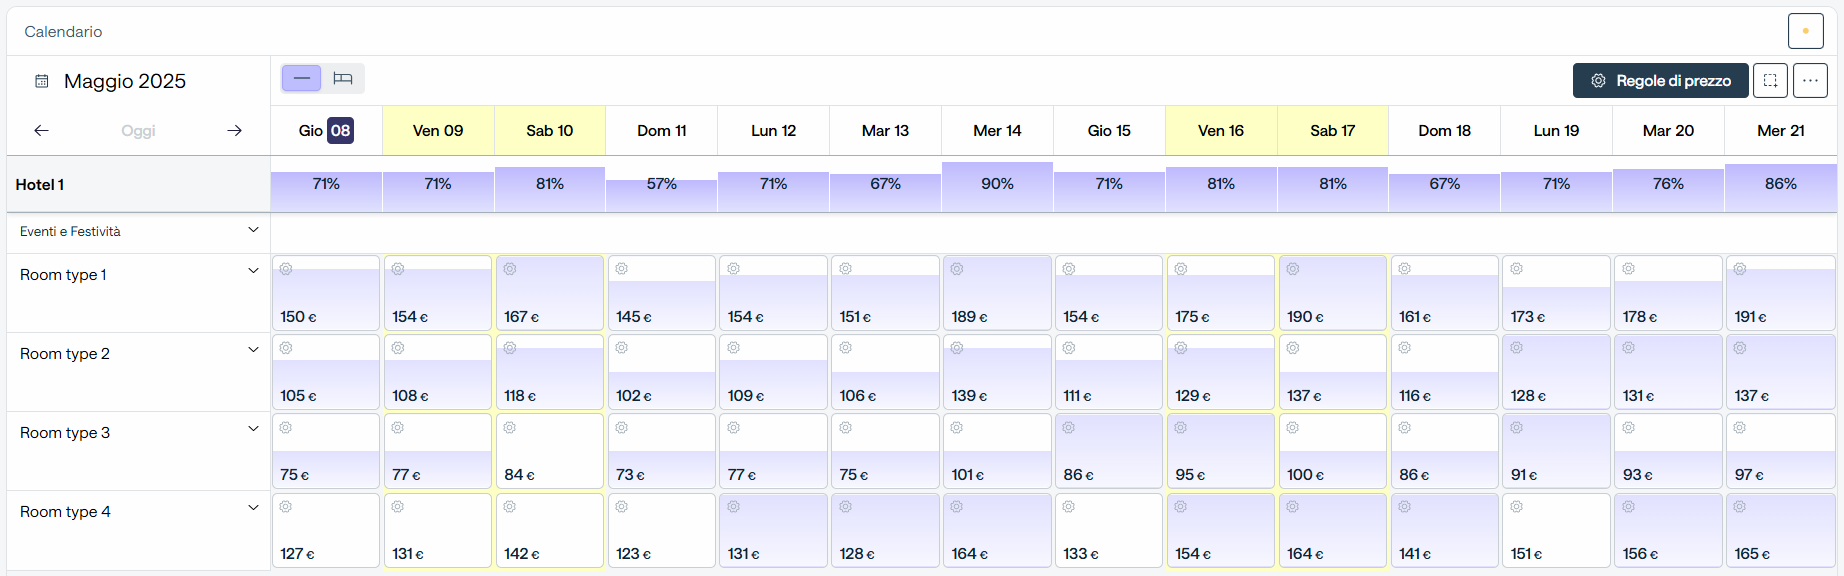Open the three-dots more options menu

click(x=1810, y=80)
